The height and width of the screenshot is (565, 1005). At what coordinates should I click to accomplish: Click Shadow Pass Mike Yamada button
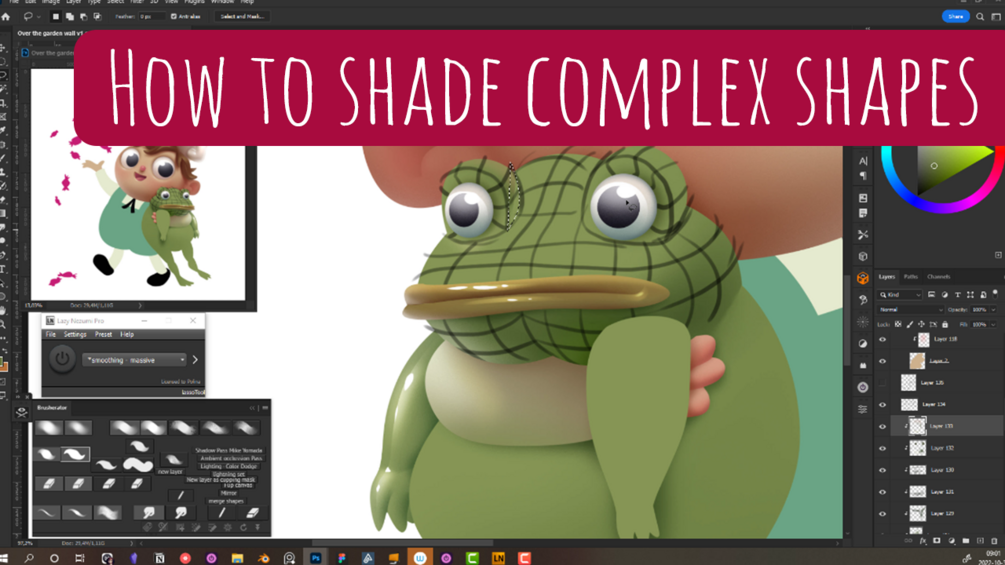(229, 450)
